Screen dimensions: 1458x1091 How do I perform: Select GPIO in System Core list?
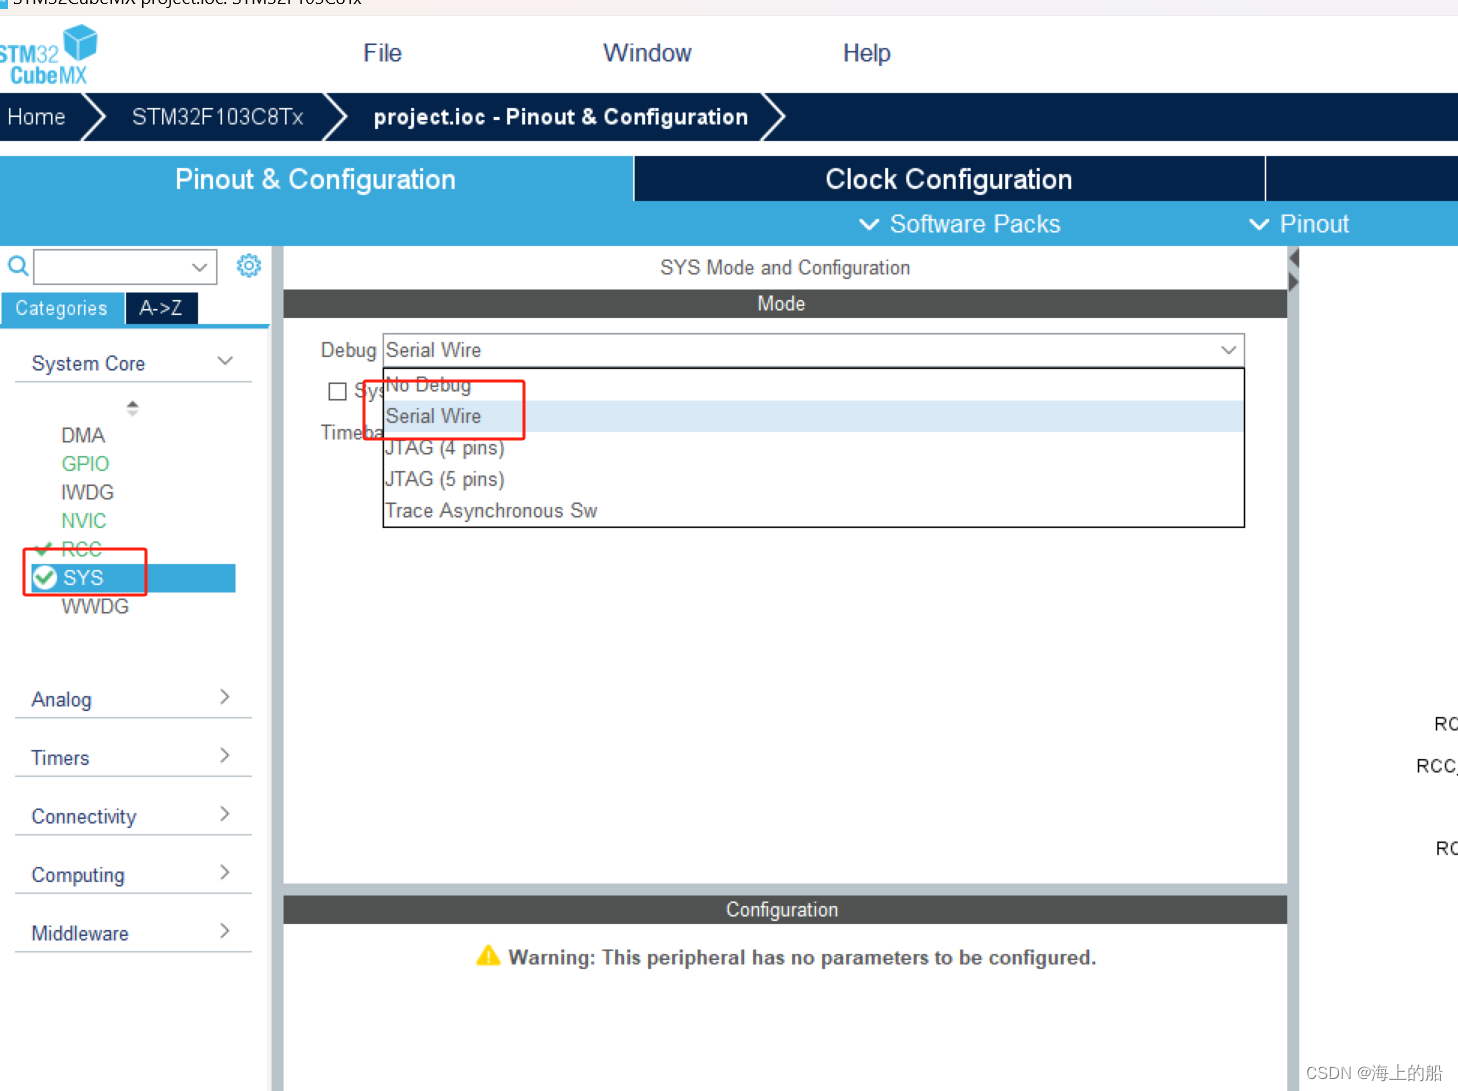pyautogui.click(x=85, y=464)
